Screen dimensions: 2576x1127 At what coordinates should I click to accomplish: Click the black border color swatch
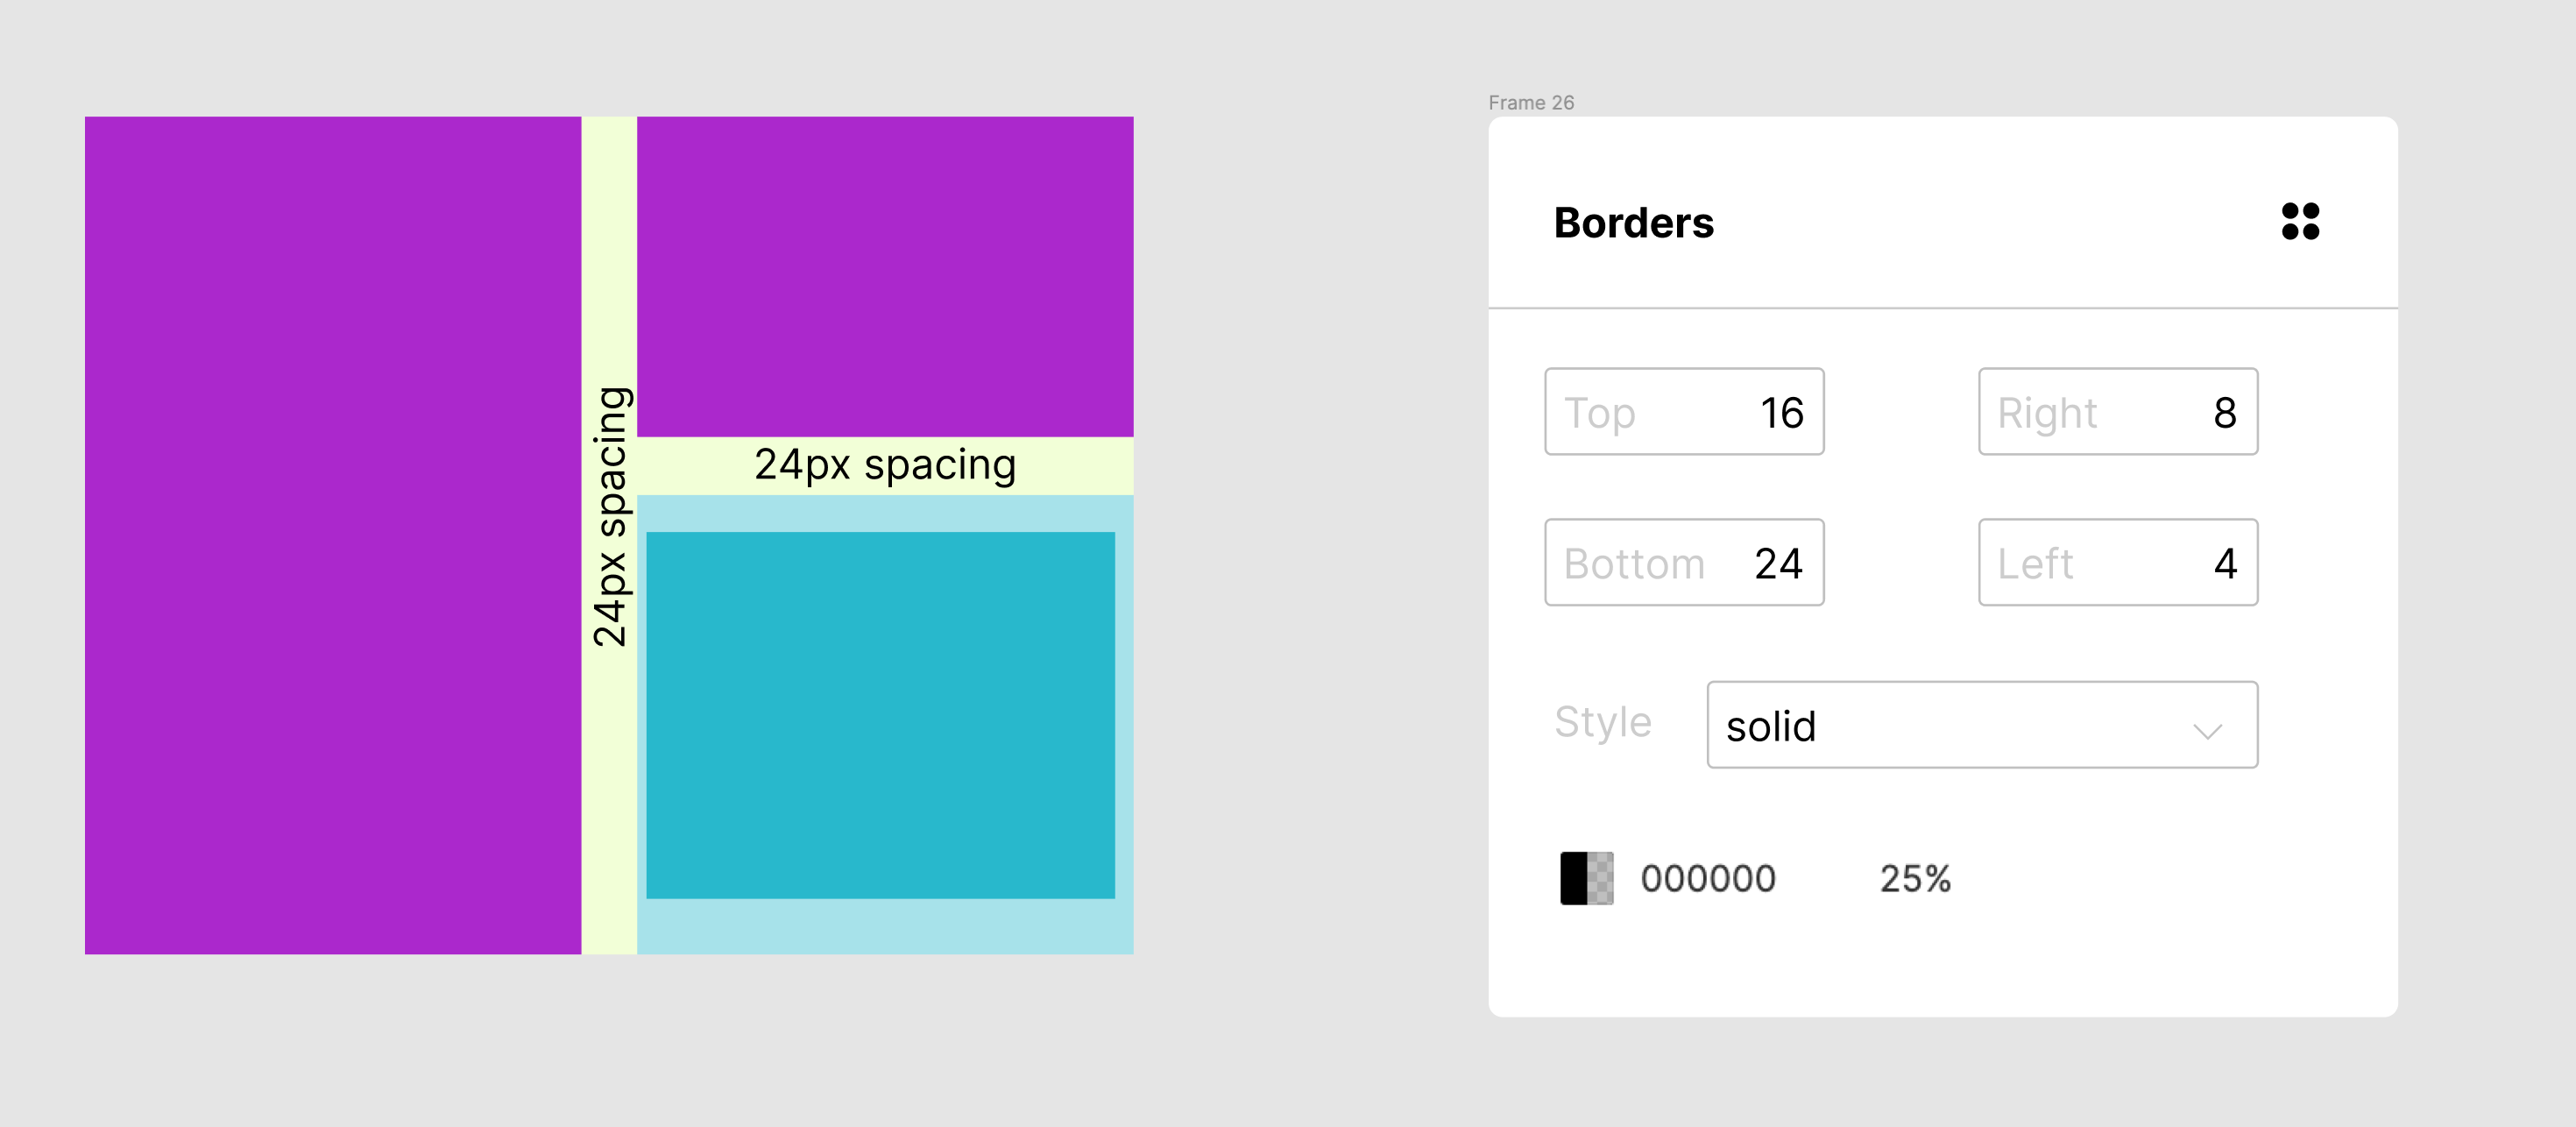tap(1586, 878)
